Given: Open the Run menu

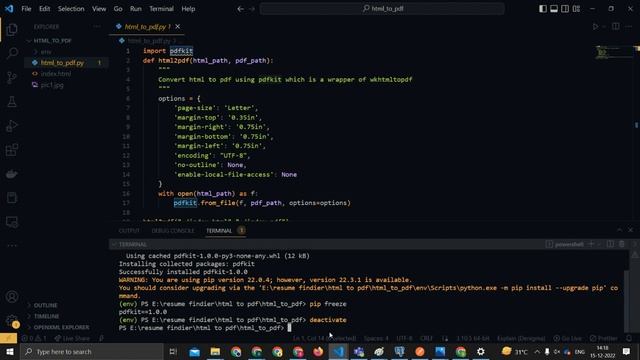Looking at the screenshot, I should click(x=136, y=9).
